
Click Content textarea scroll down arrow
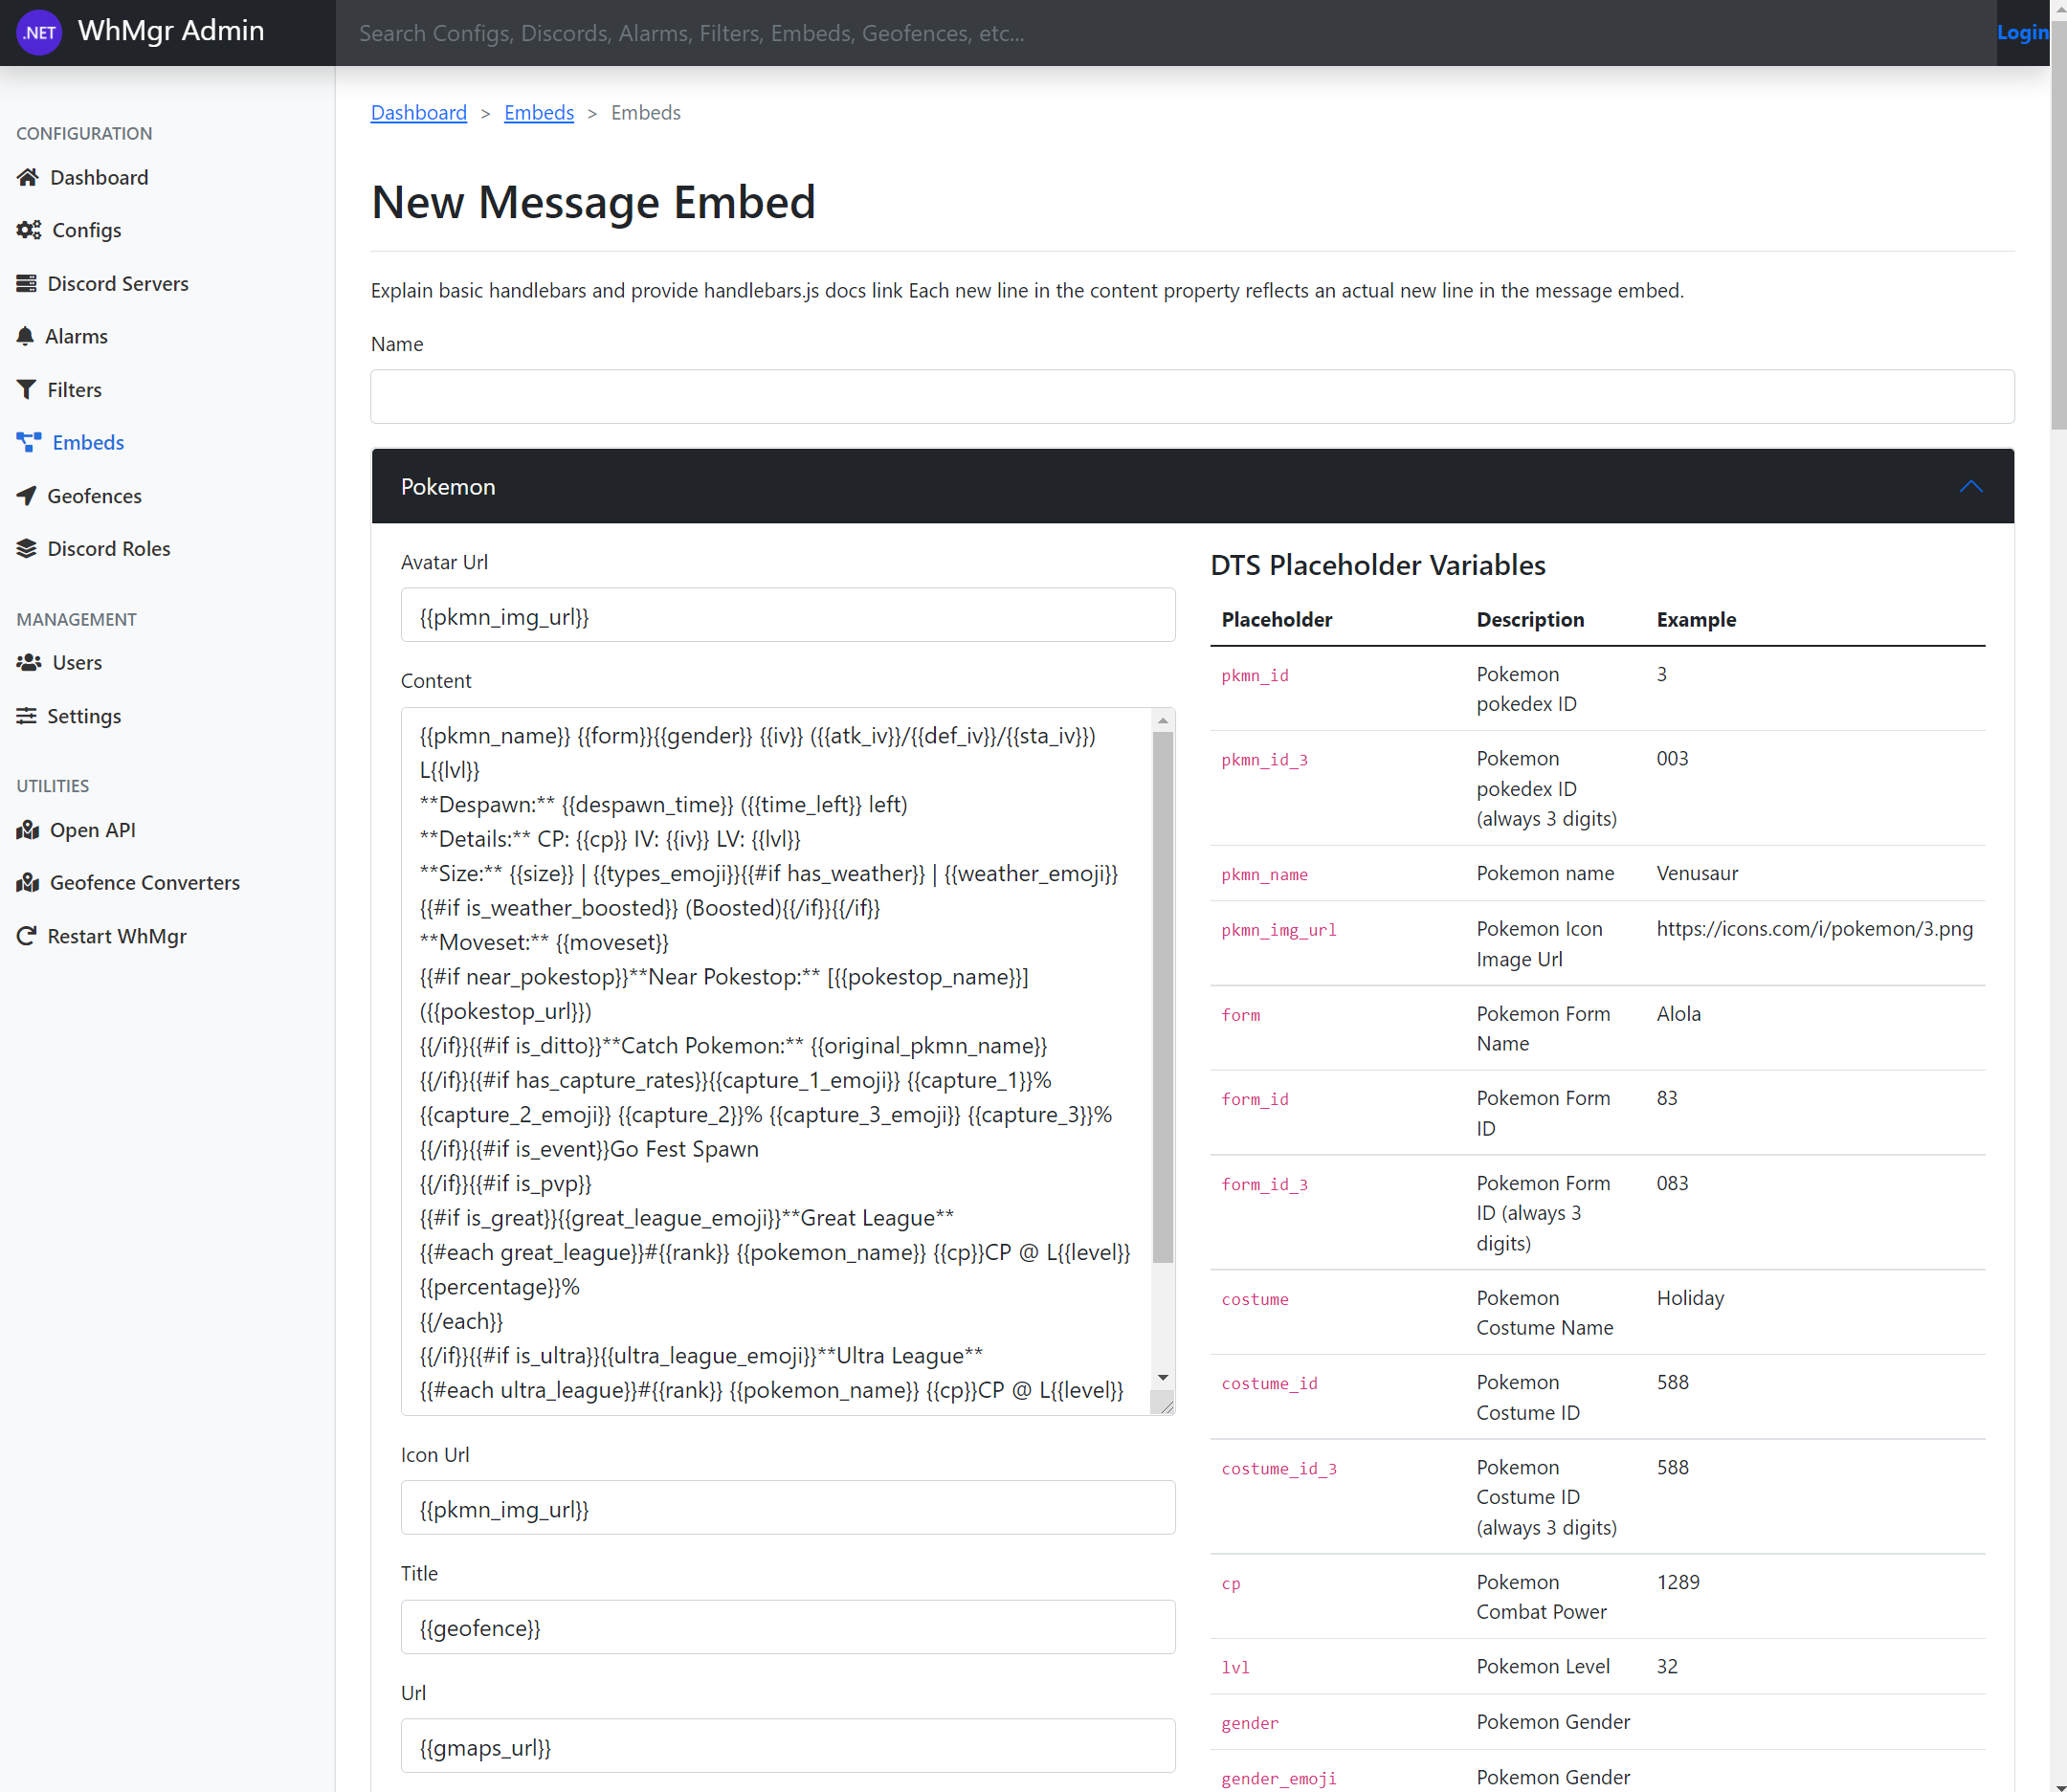coord(1162,1378)
